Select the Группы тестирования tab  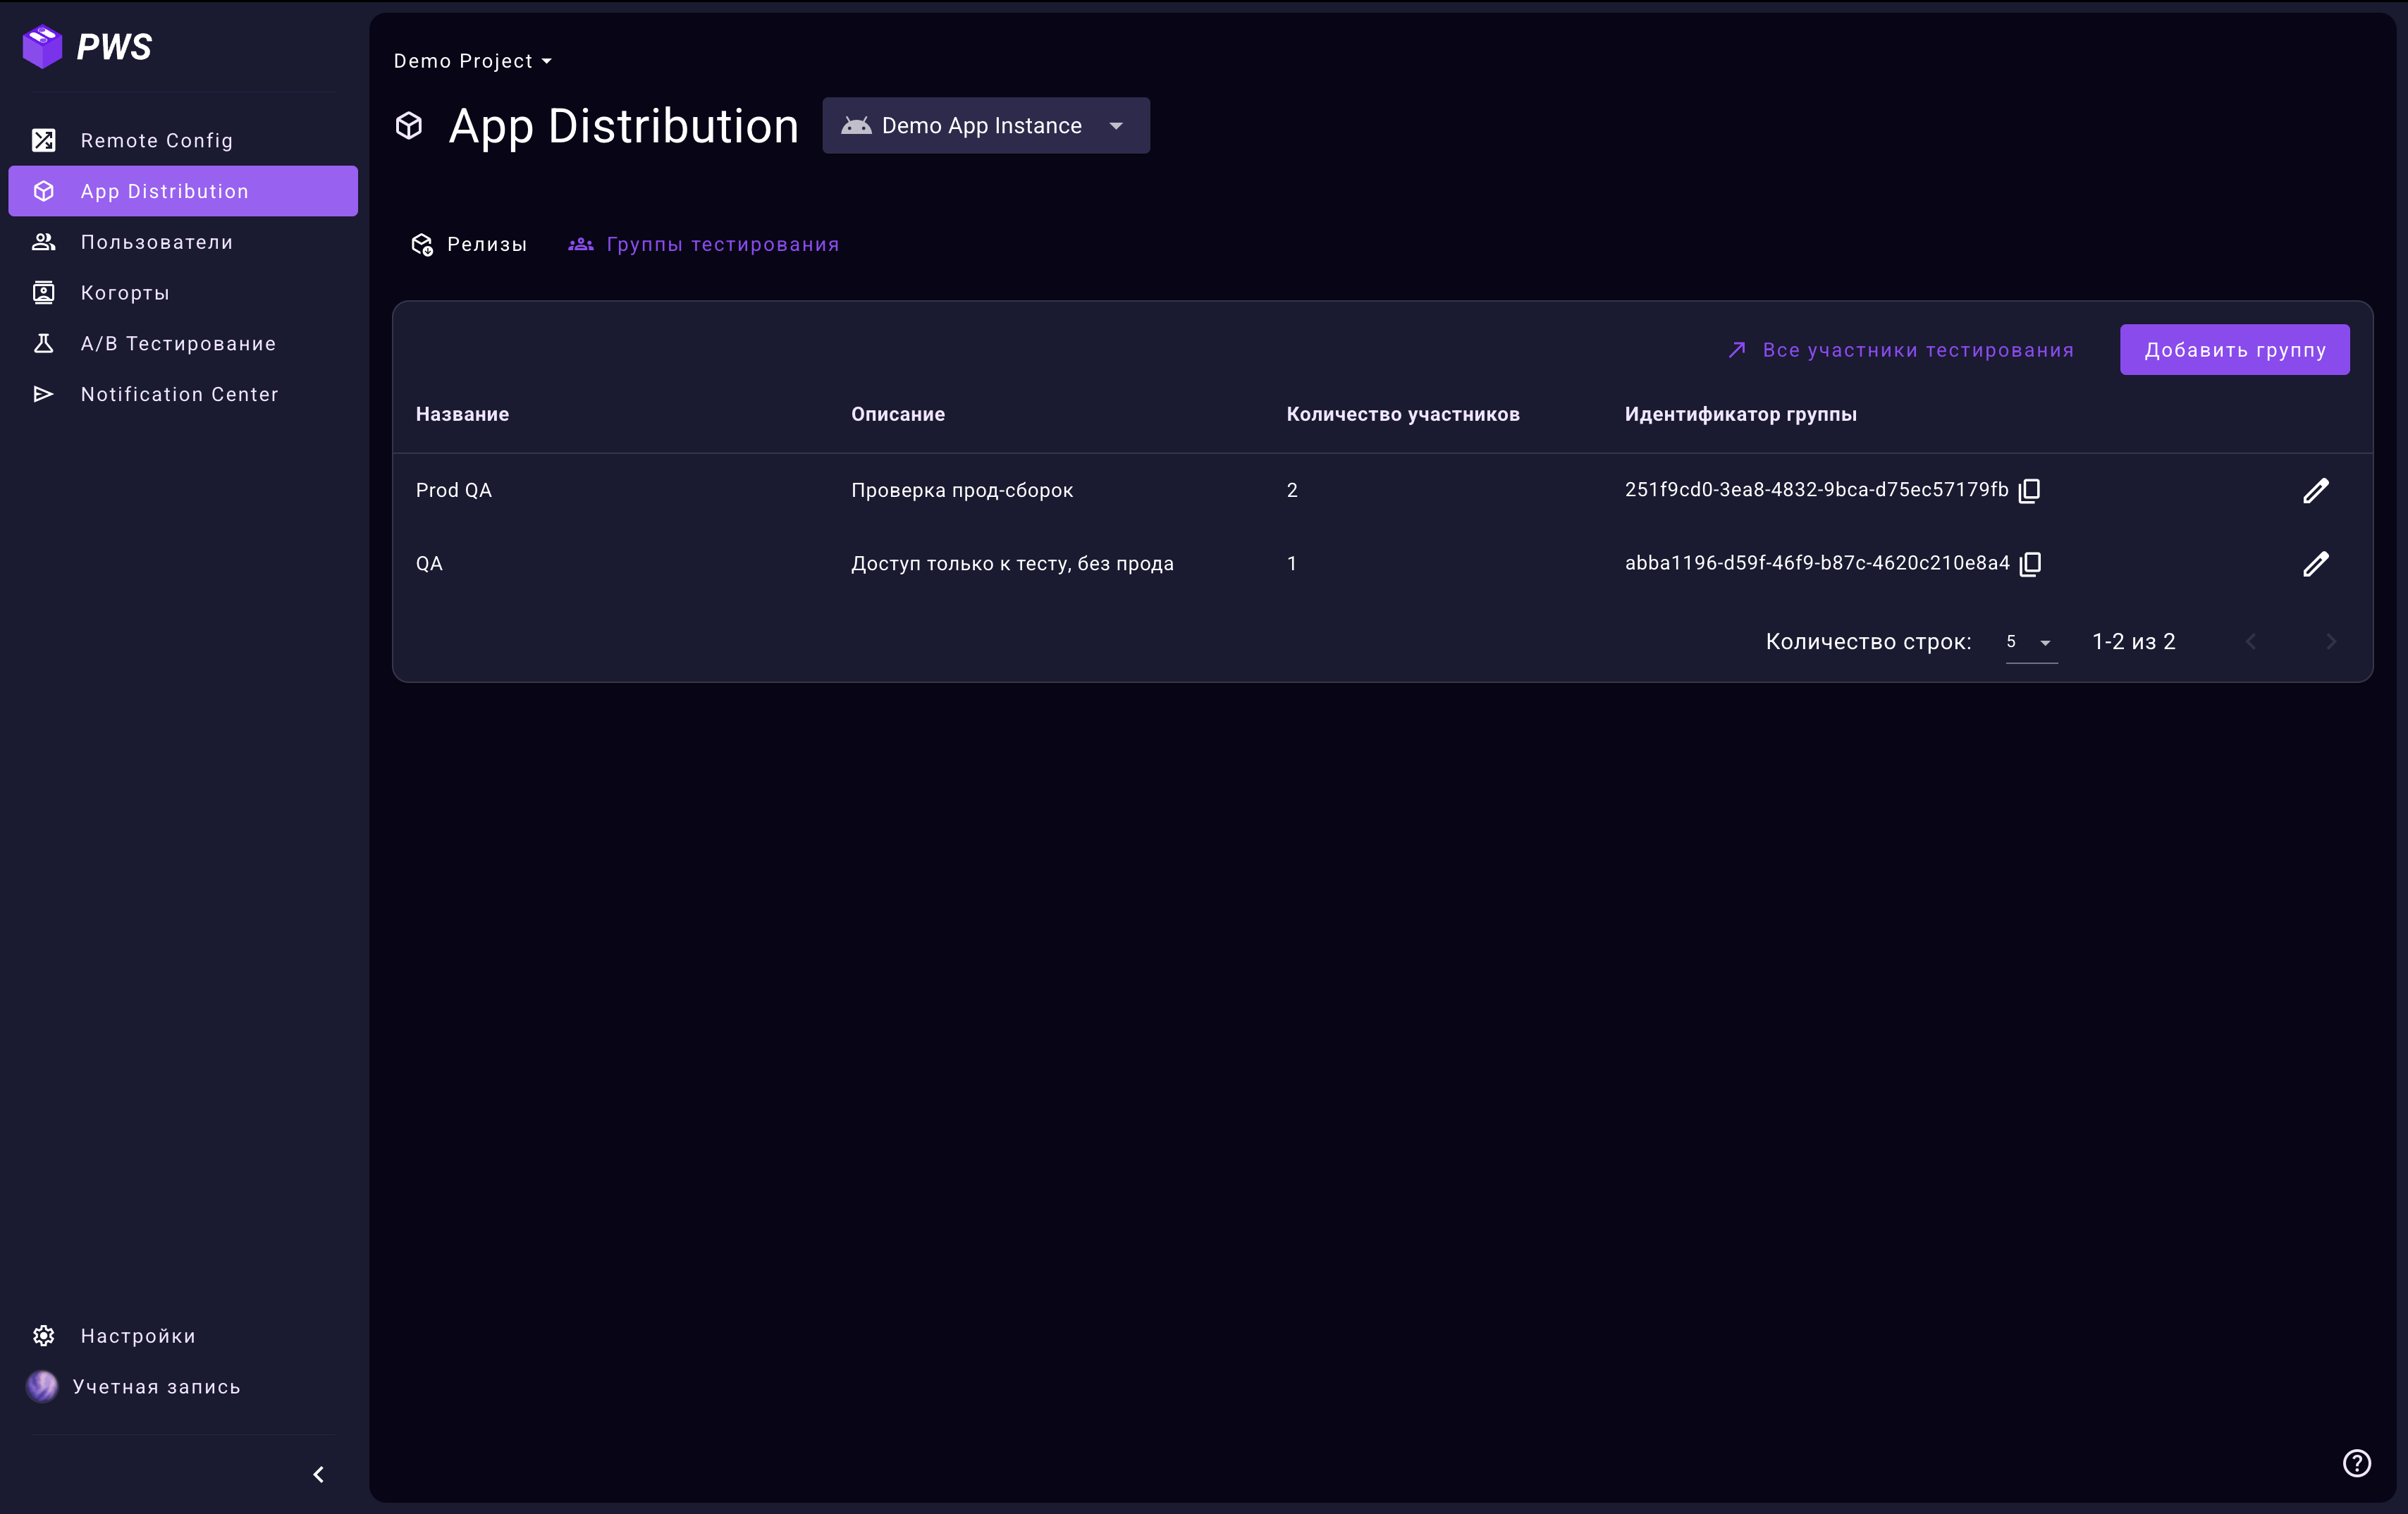[704, 245]
